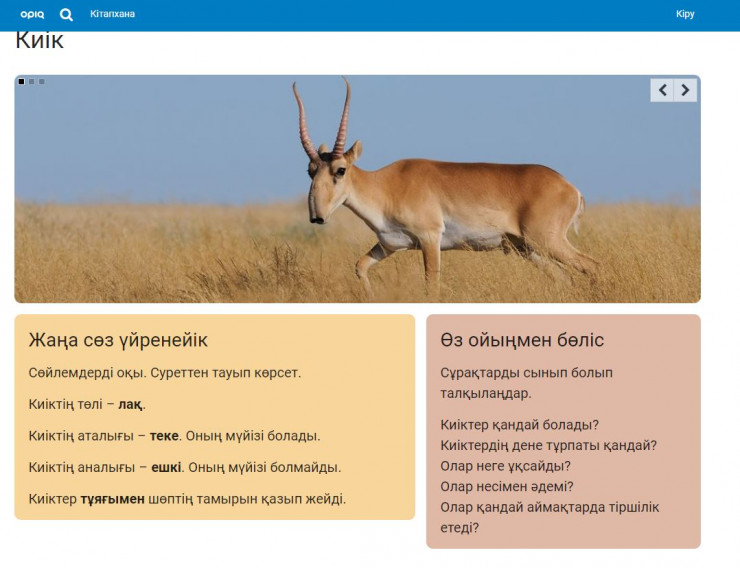The image size is (740, 568).
Task: Select the first carousel indicator dot
Action: pyautogui.click(x=22, y=81)
